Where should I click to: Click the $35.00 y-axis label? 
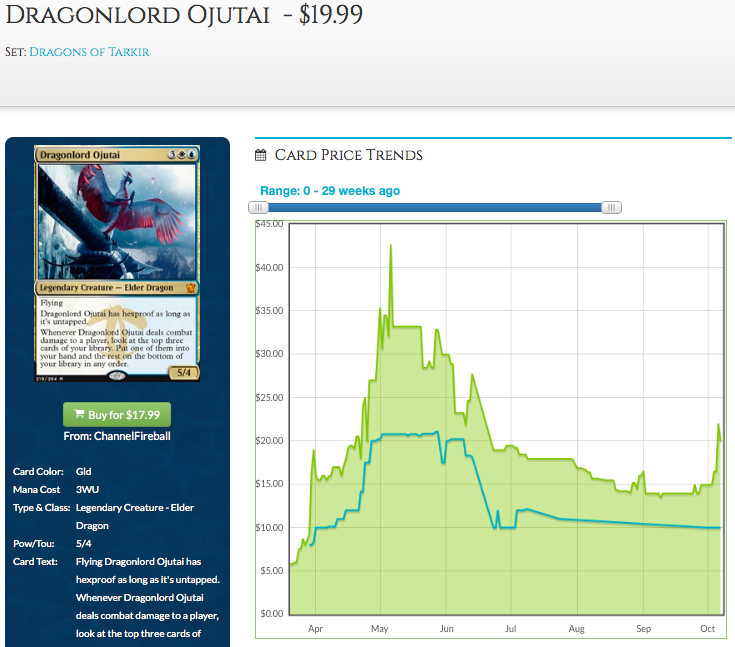click(269, 310)
